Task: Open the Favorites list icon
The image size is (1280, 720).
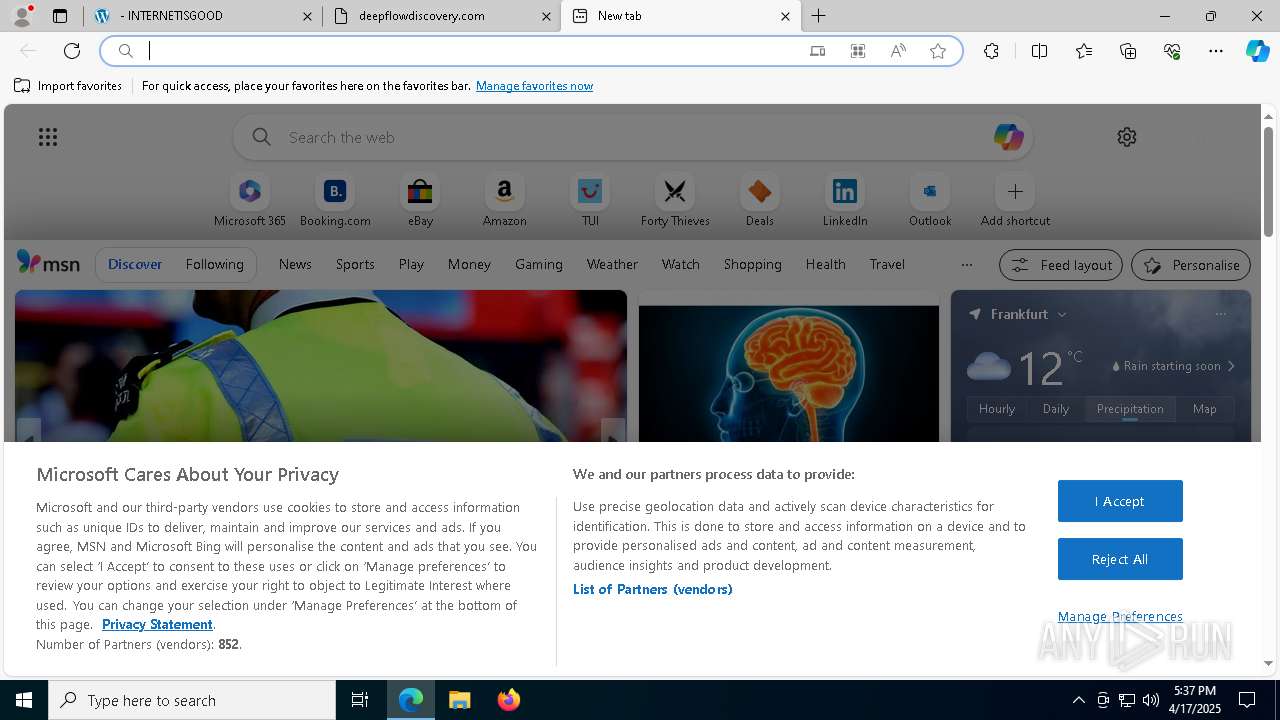Action: 1084,51
